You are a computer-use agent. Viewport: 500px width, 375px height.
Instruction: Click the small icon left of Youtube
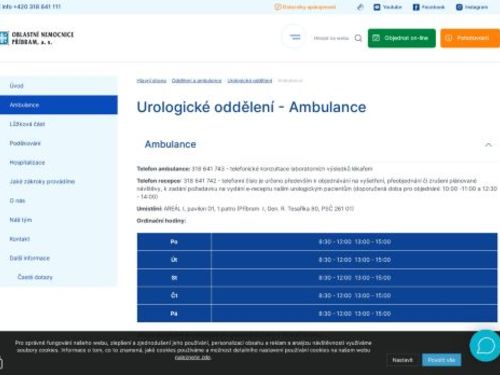coord(360,7)
